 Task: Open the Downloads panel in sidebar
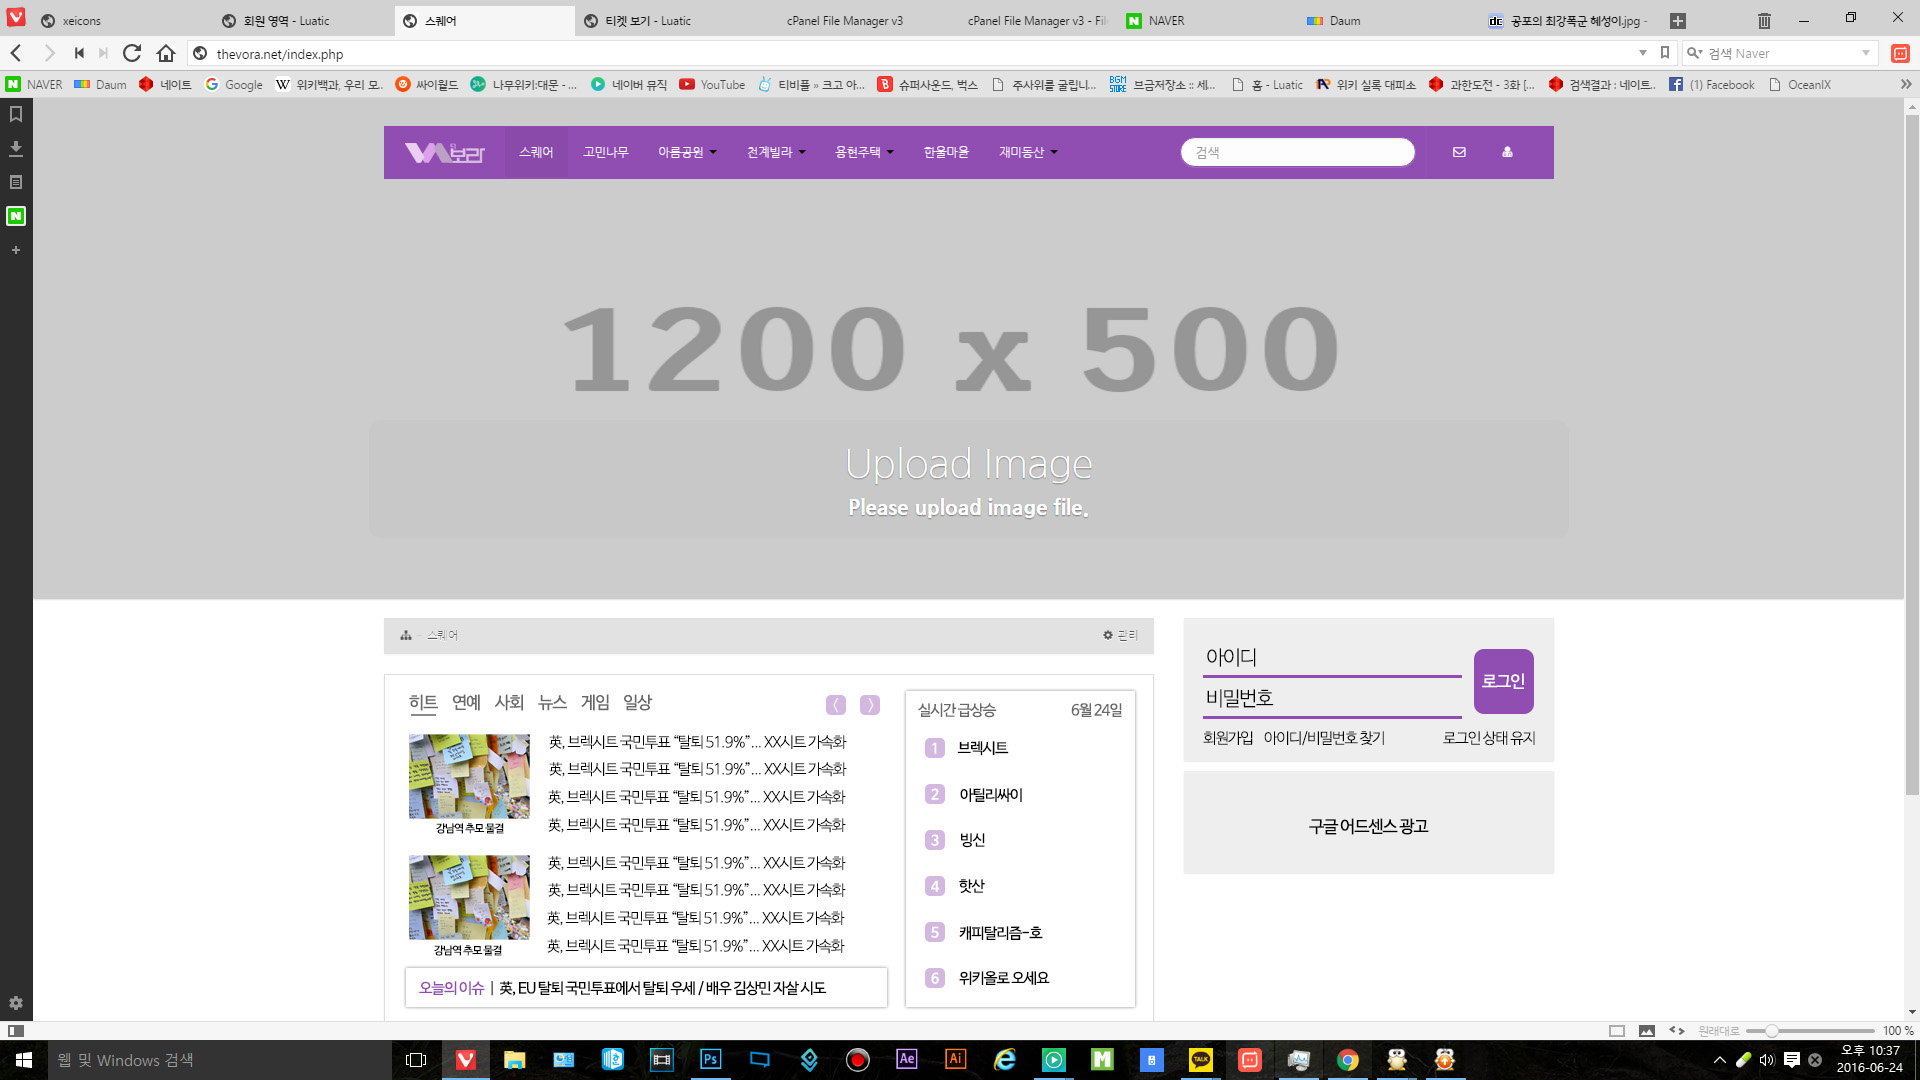[x=16, y=148]
